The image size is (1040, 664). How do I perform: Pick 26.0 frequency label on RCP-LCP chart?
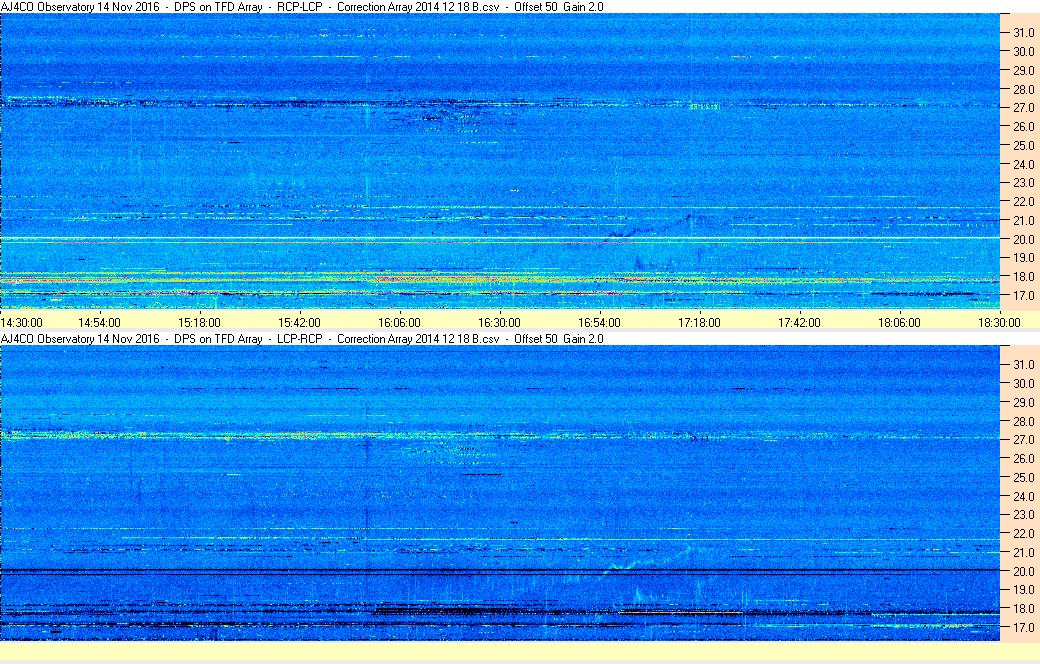[1023, 126]
